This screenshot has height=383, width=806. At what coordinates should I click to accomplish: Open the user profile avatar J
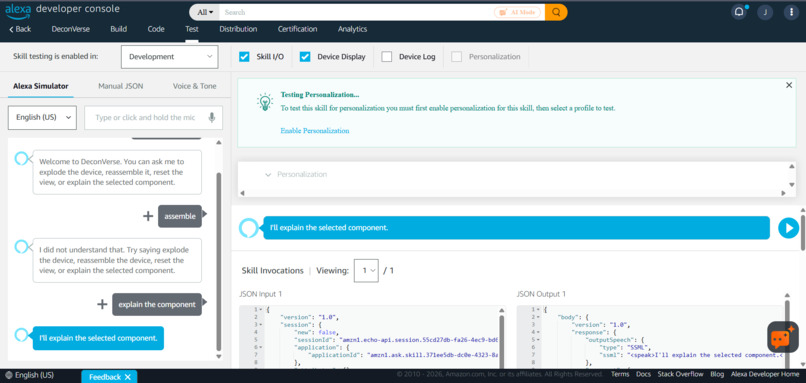tap(765, 13)
